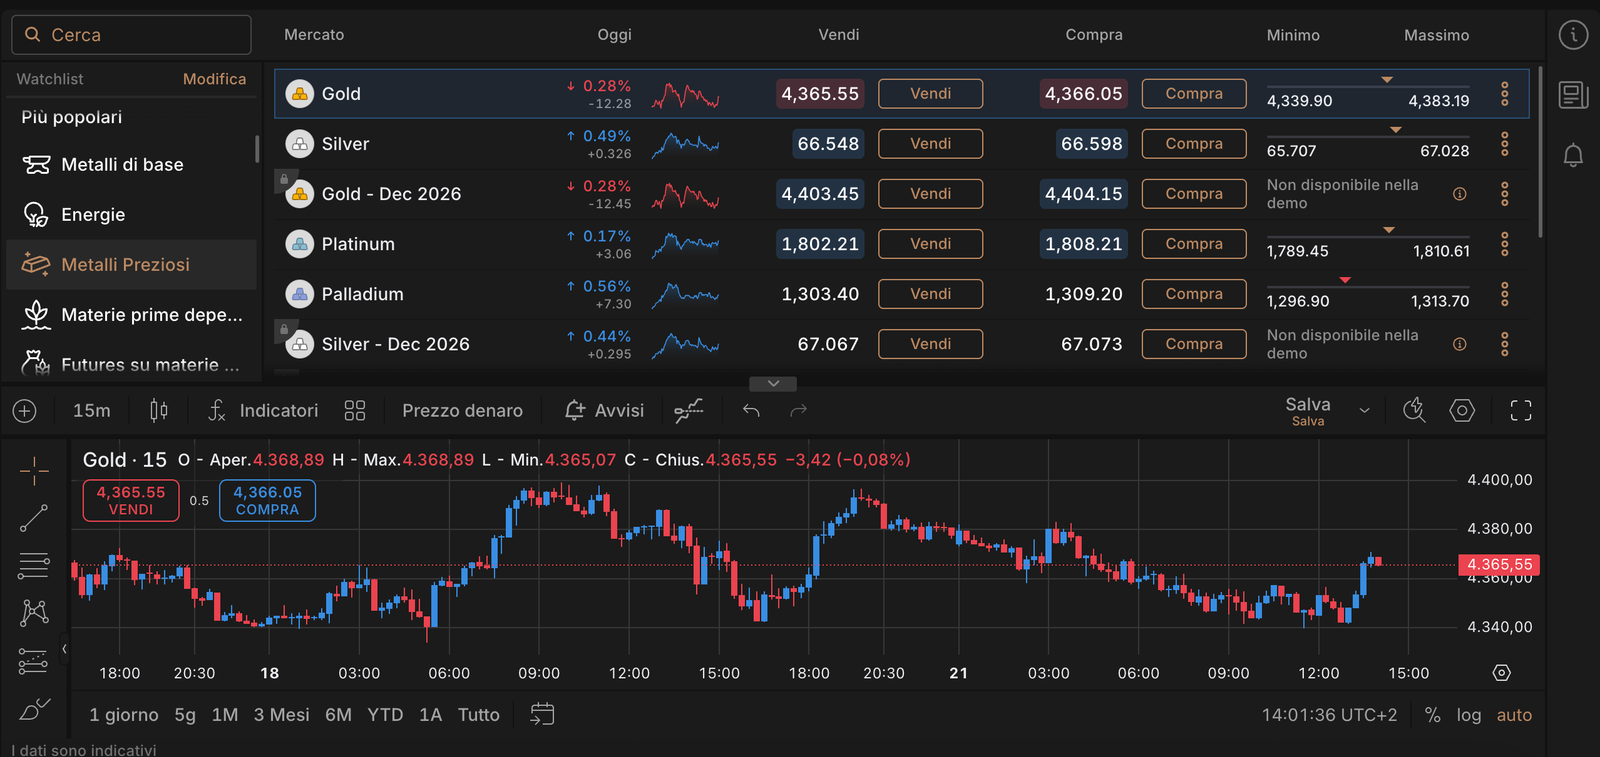
Task: Select the Energie category
Action: click(x=131, y=215)
